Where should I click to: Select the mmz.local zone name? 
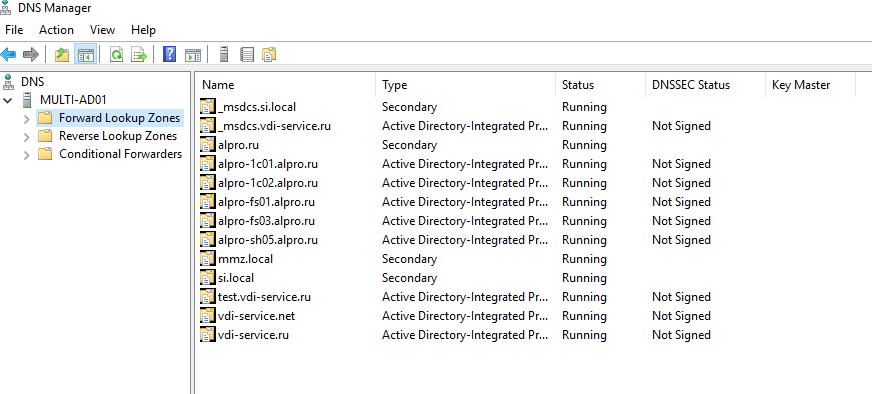pos(245,259)
